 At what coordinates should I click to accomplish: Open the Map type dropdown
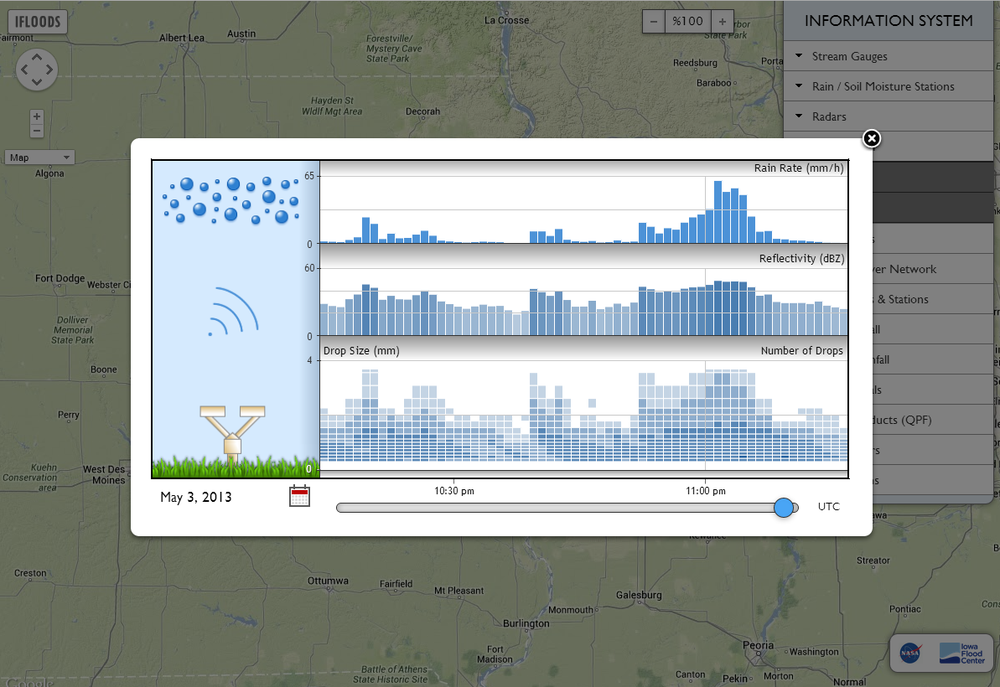(40, 157)
